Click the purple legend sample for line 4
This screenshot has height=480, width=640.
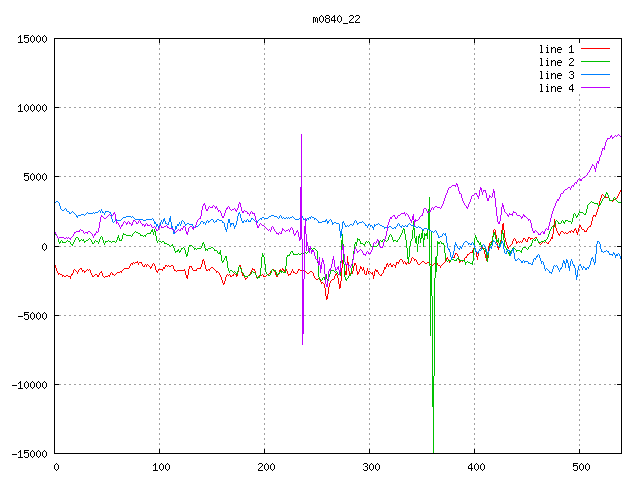595,88
